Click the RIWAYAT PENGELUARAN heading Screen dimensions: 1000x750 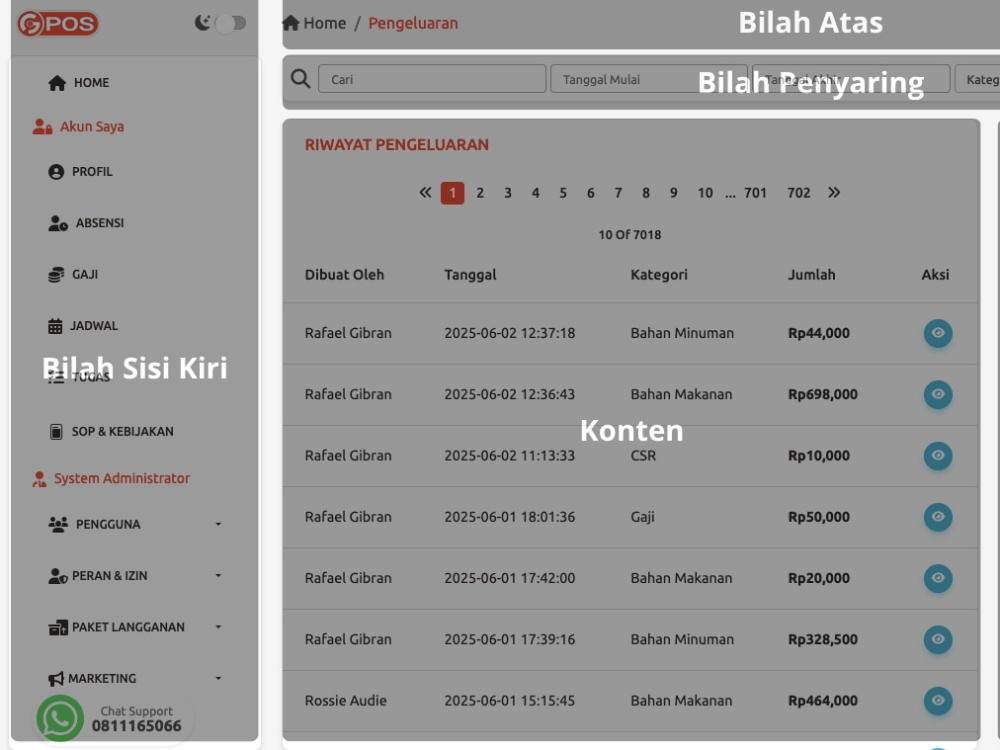(397, 145)
